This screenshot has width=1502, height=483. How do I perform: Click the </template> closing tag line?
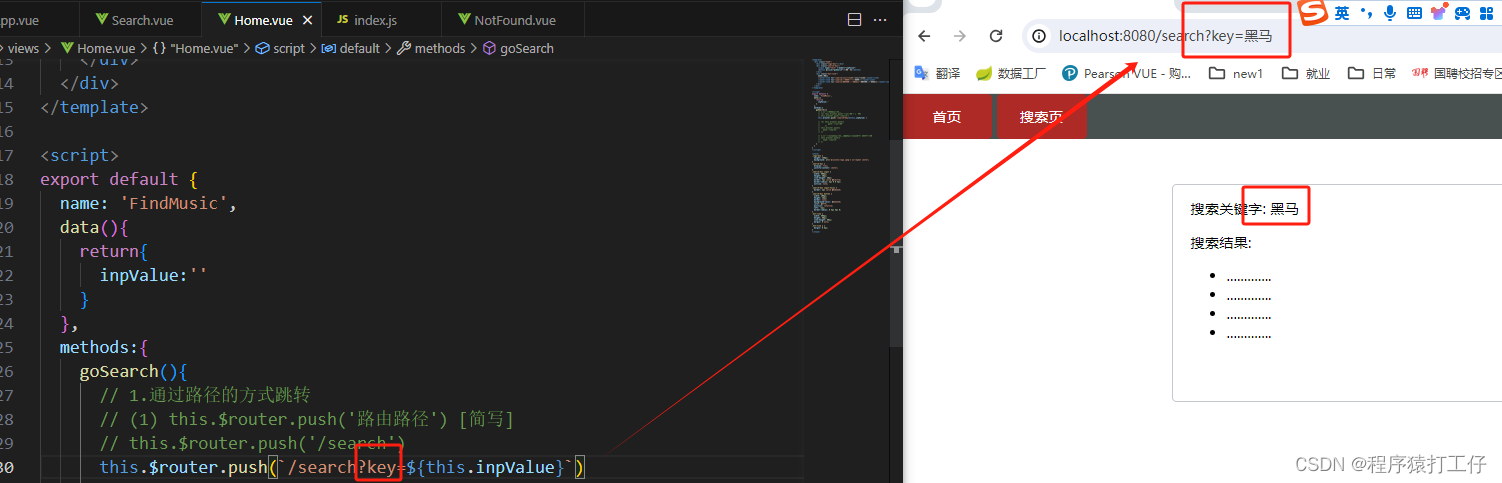(94, 107)
